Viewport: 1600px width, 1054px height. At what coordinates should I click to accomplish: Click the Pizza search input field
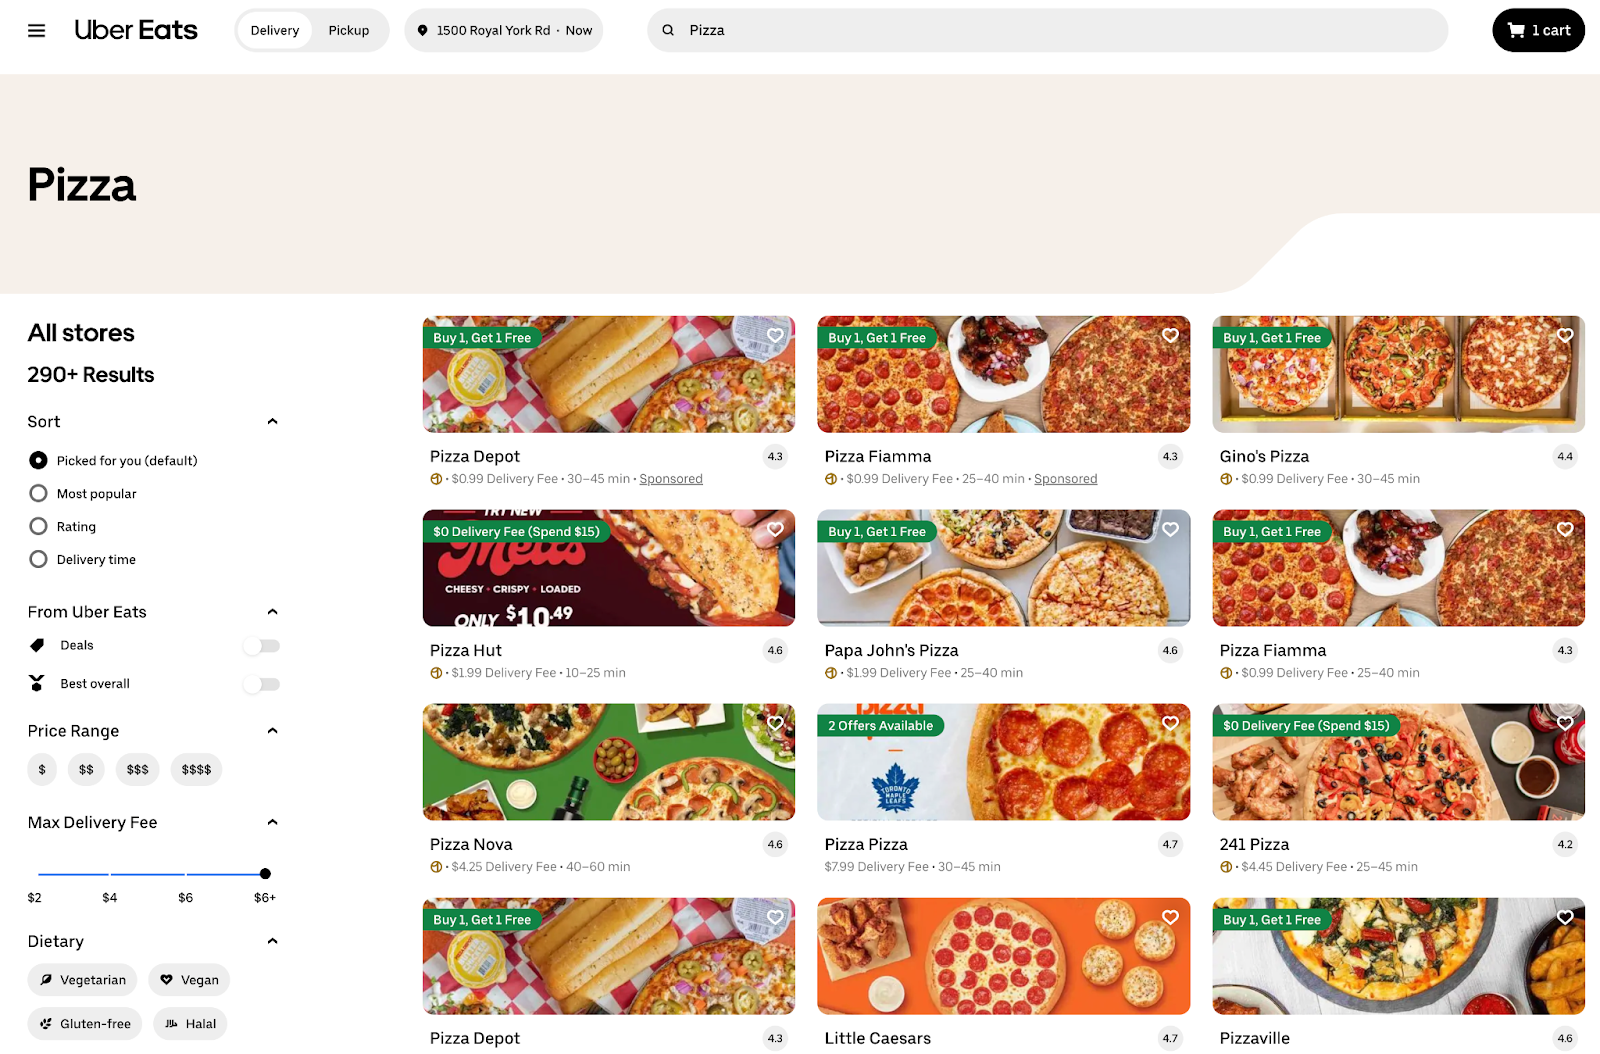[1047, 30]
